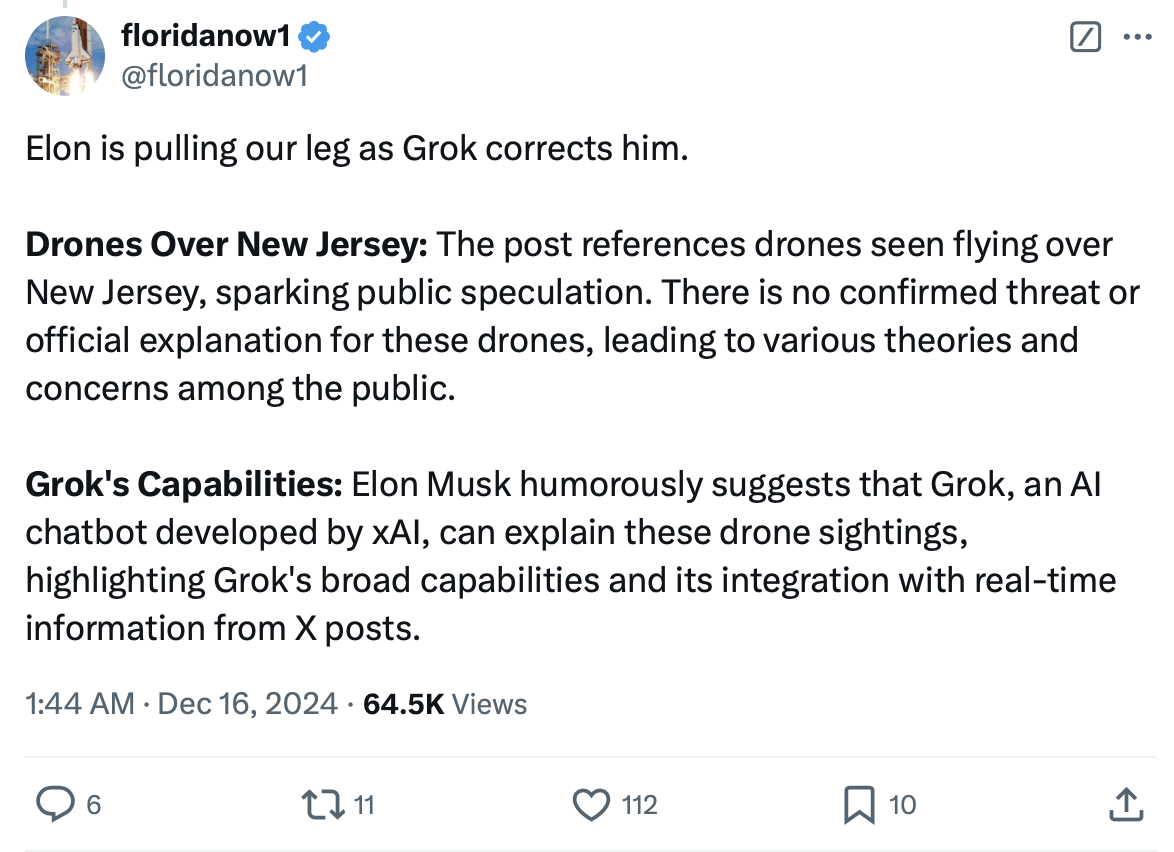
Task: Click the like count of 112
Action: [x=639, y=804]
